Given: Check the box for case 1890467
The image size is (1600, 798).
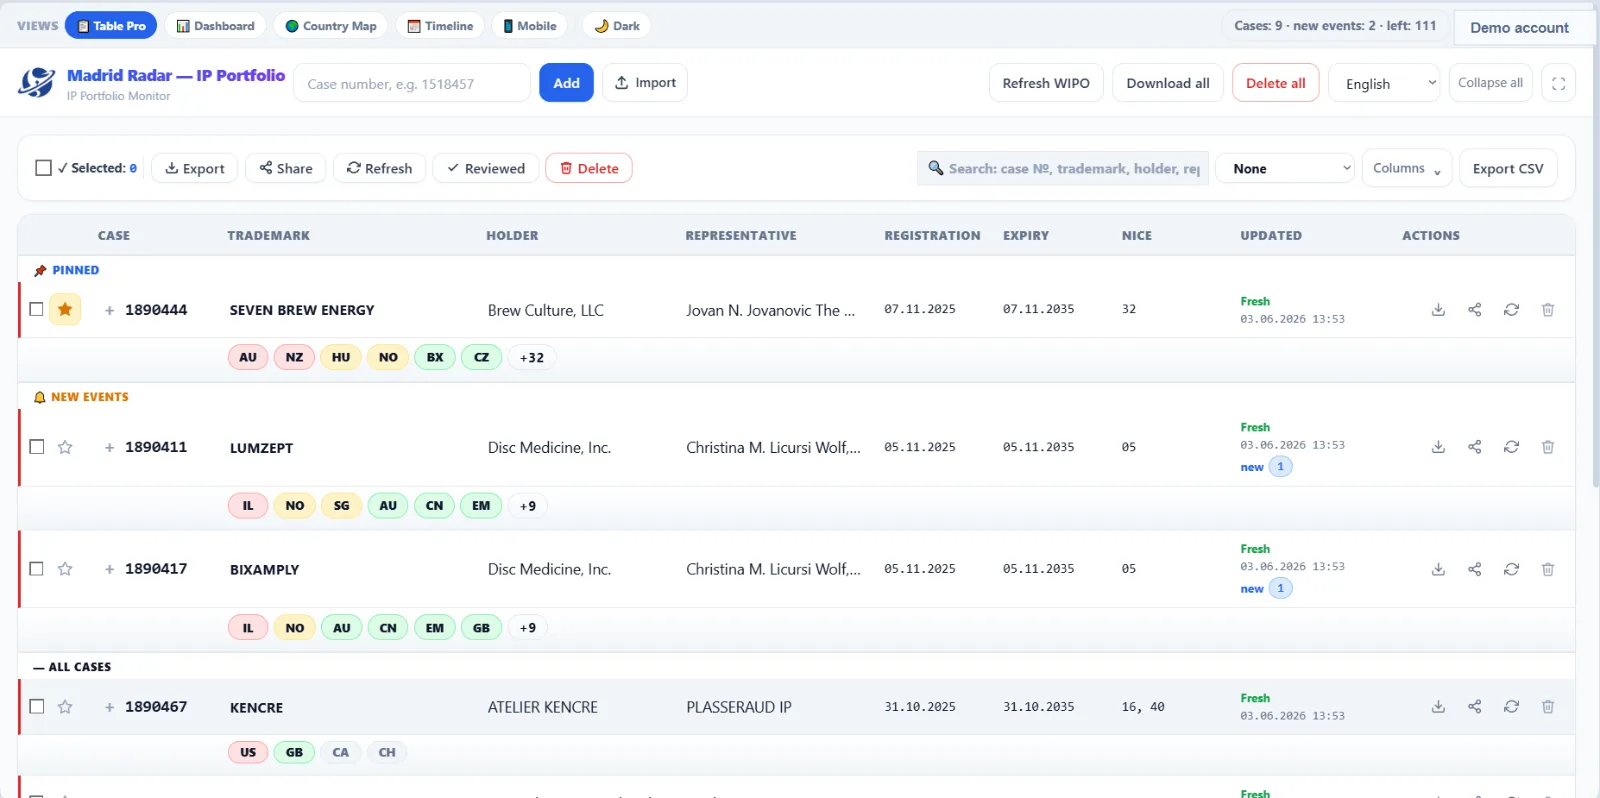Looking at the screenshot, I should point(36,706).
